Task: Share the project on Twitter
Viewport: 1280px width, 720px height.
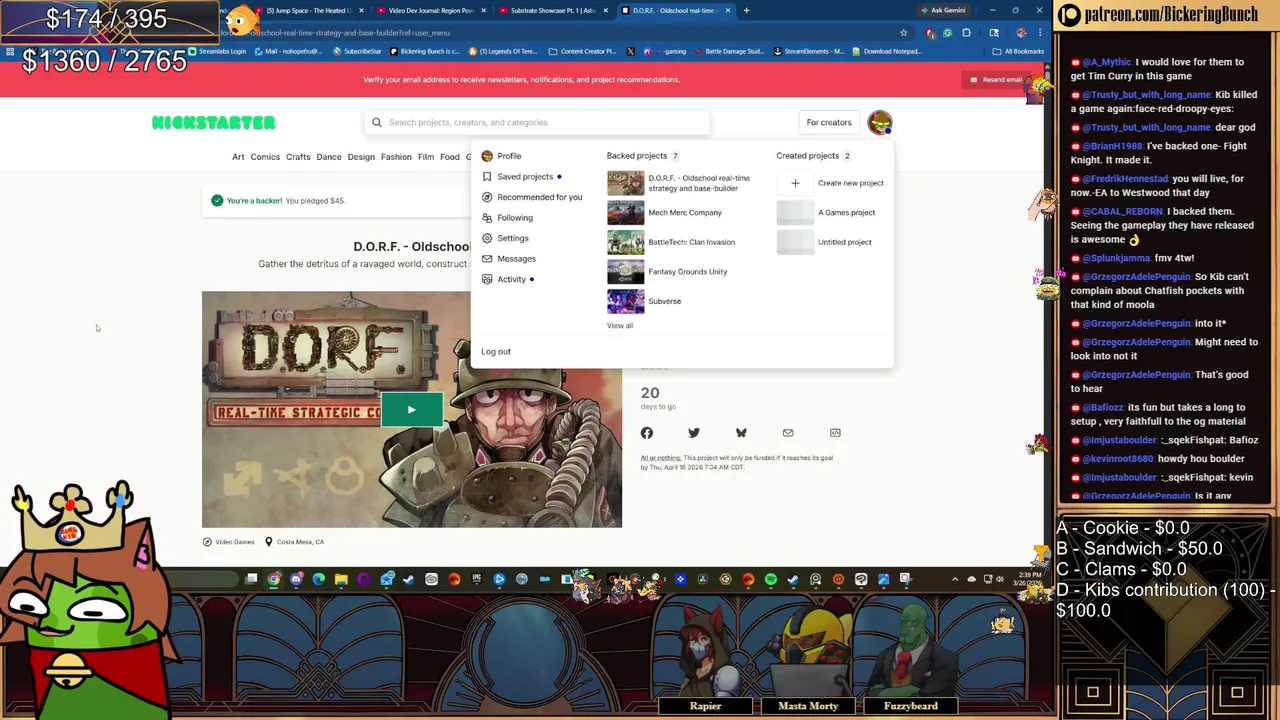Action: (694, 433)
